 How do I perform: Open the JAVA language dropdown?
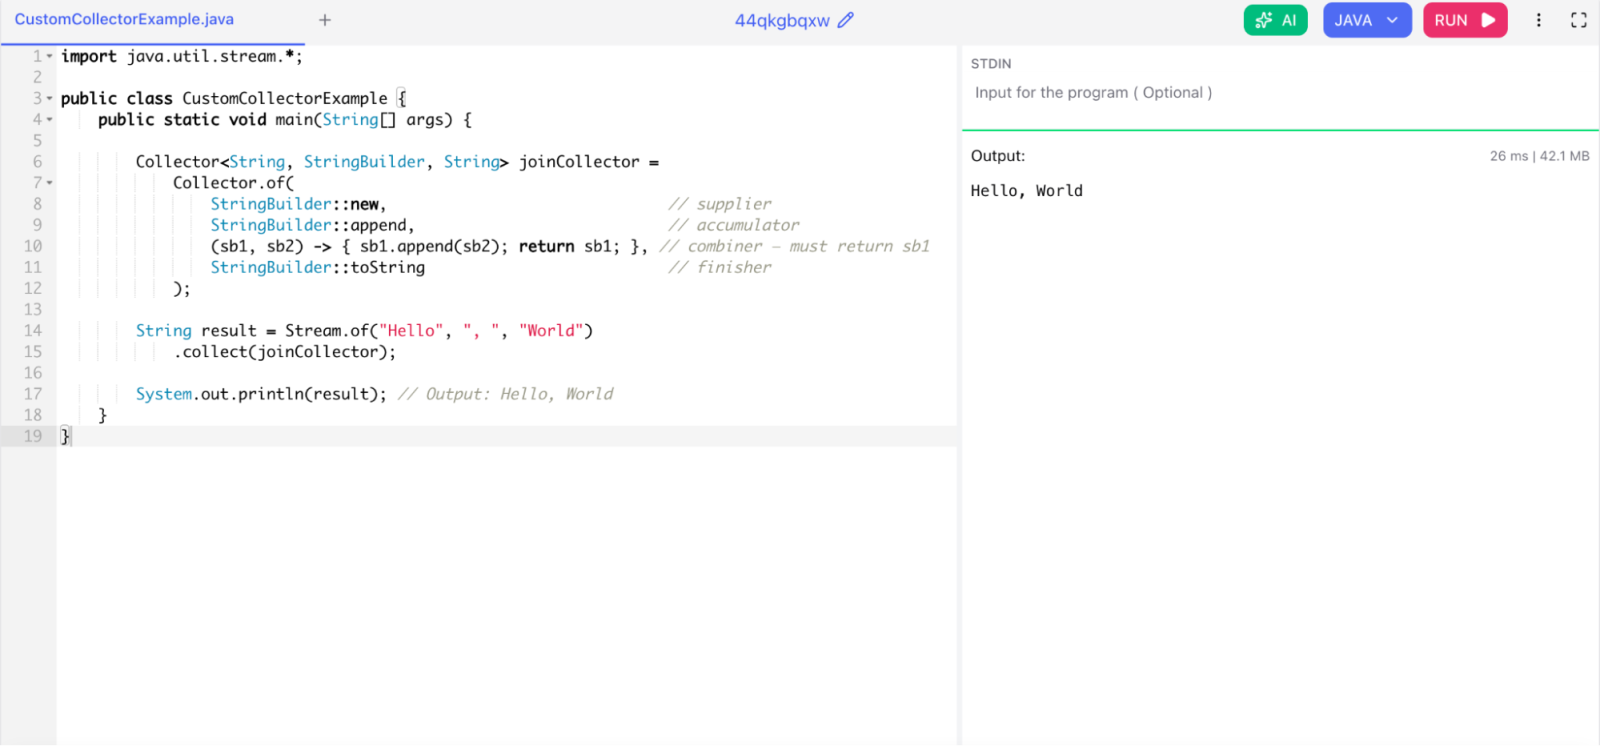click(1367, 20)
